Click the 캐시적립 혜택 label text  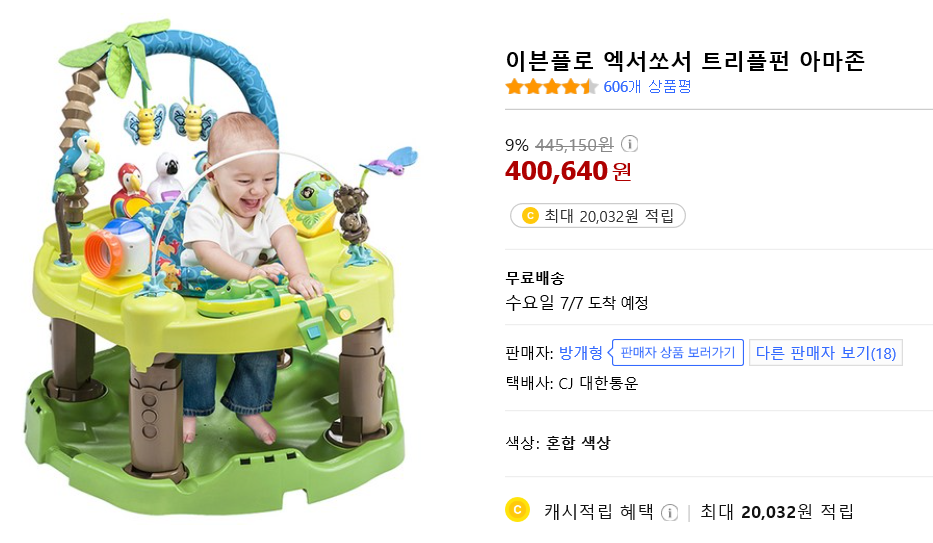(x=598, y=511)
